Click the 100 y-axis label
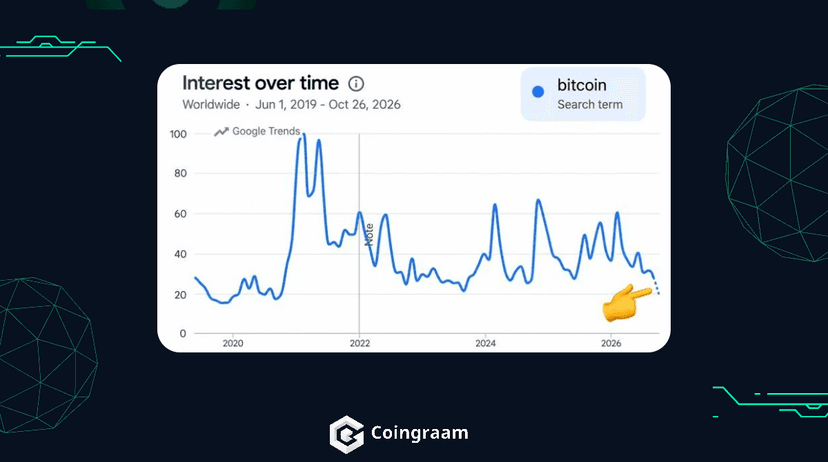 pyautogui.click(x=178, y=134)
